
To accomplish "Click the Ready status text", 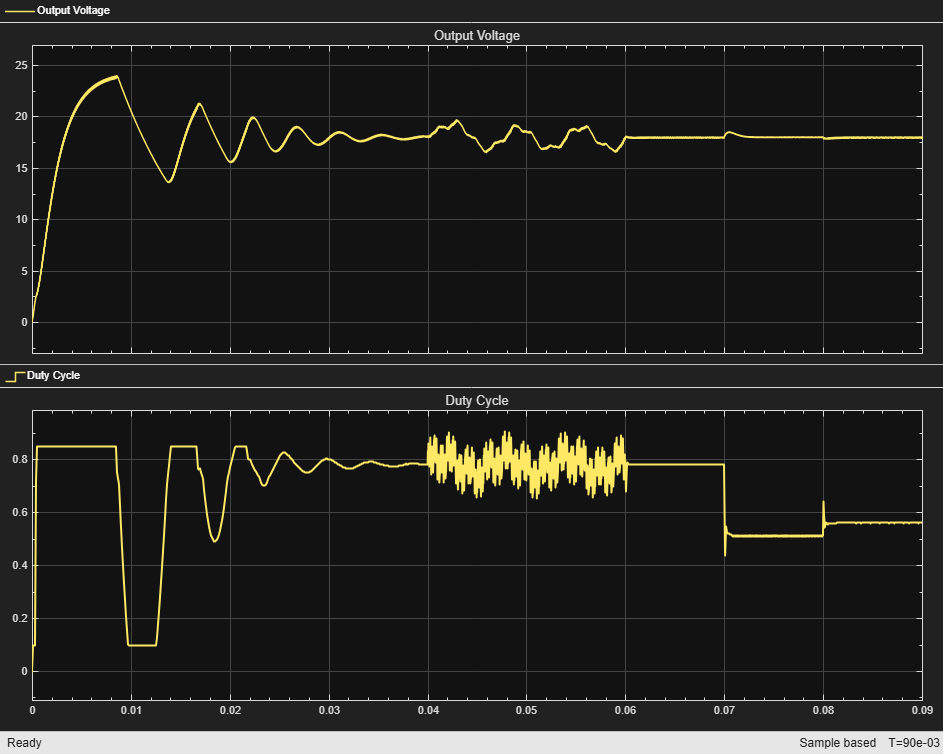I will coord(25,743).
